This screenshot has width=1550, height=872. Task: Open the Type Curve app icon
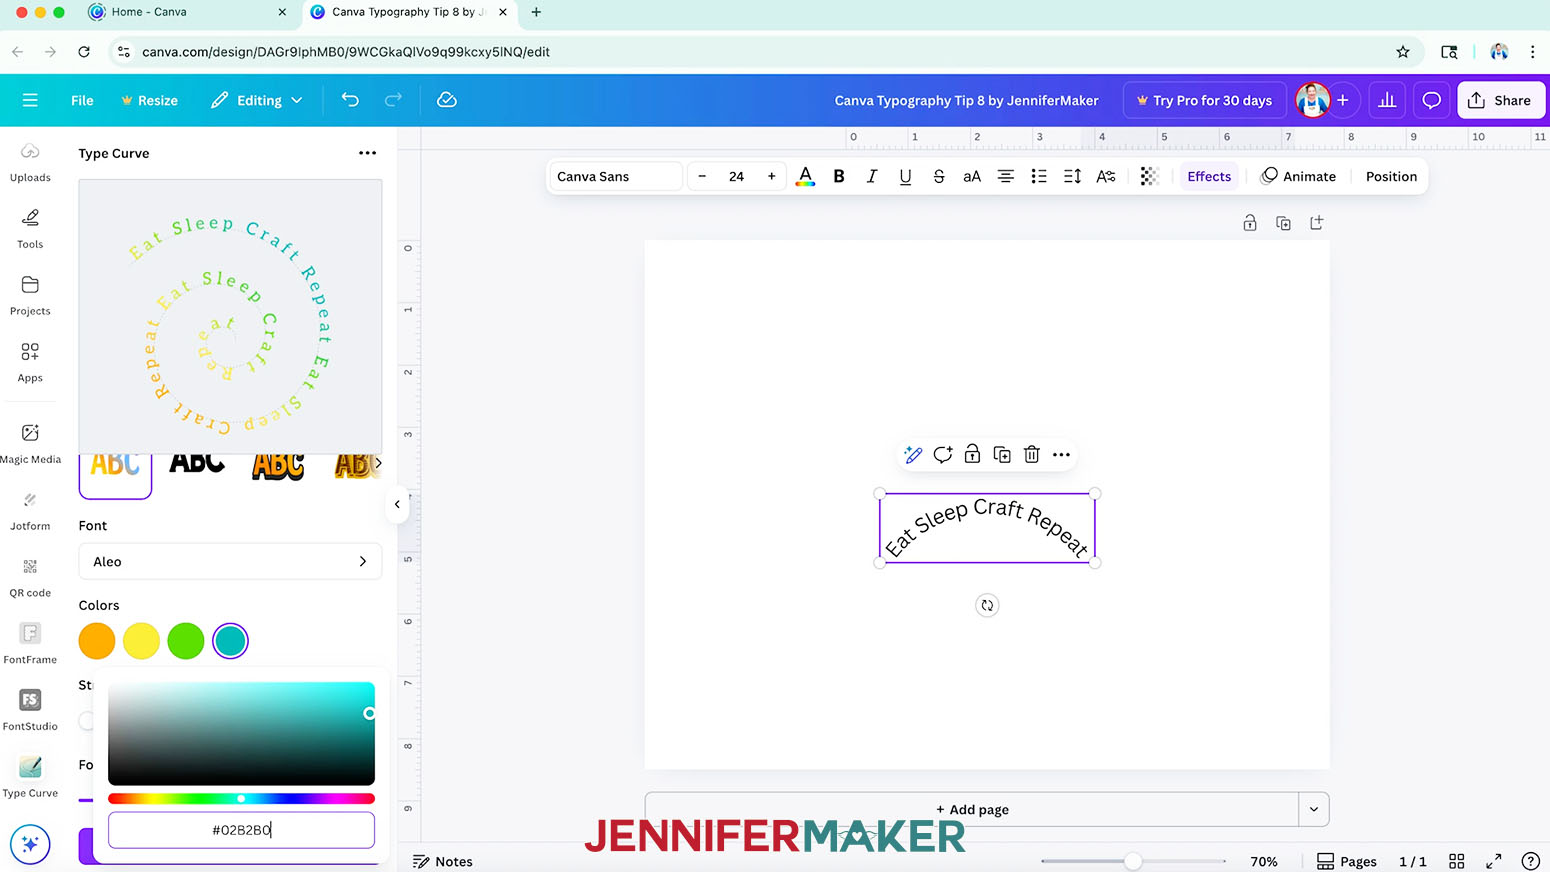[30, 777]
